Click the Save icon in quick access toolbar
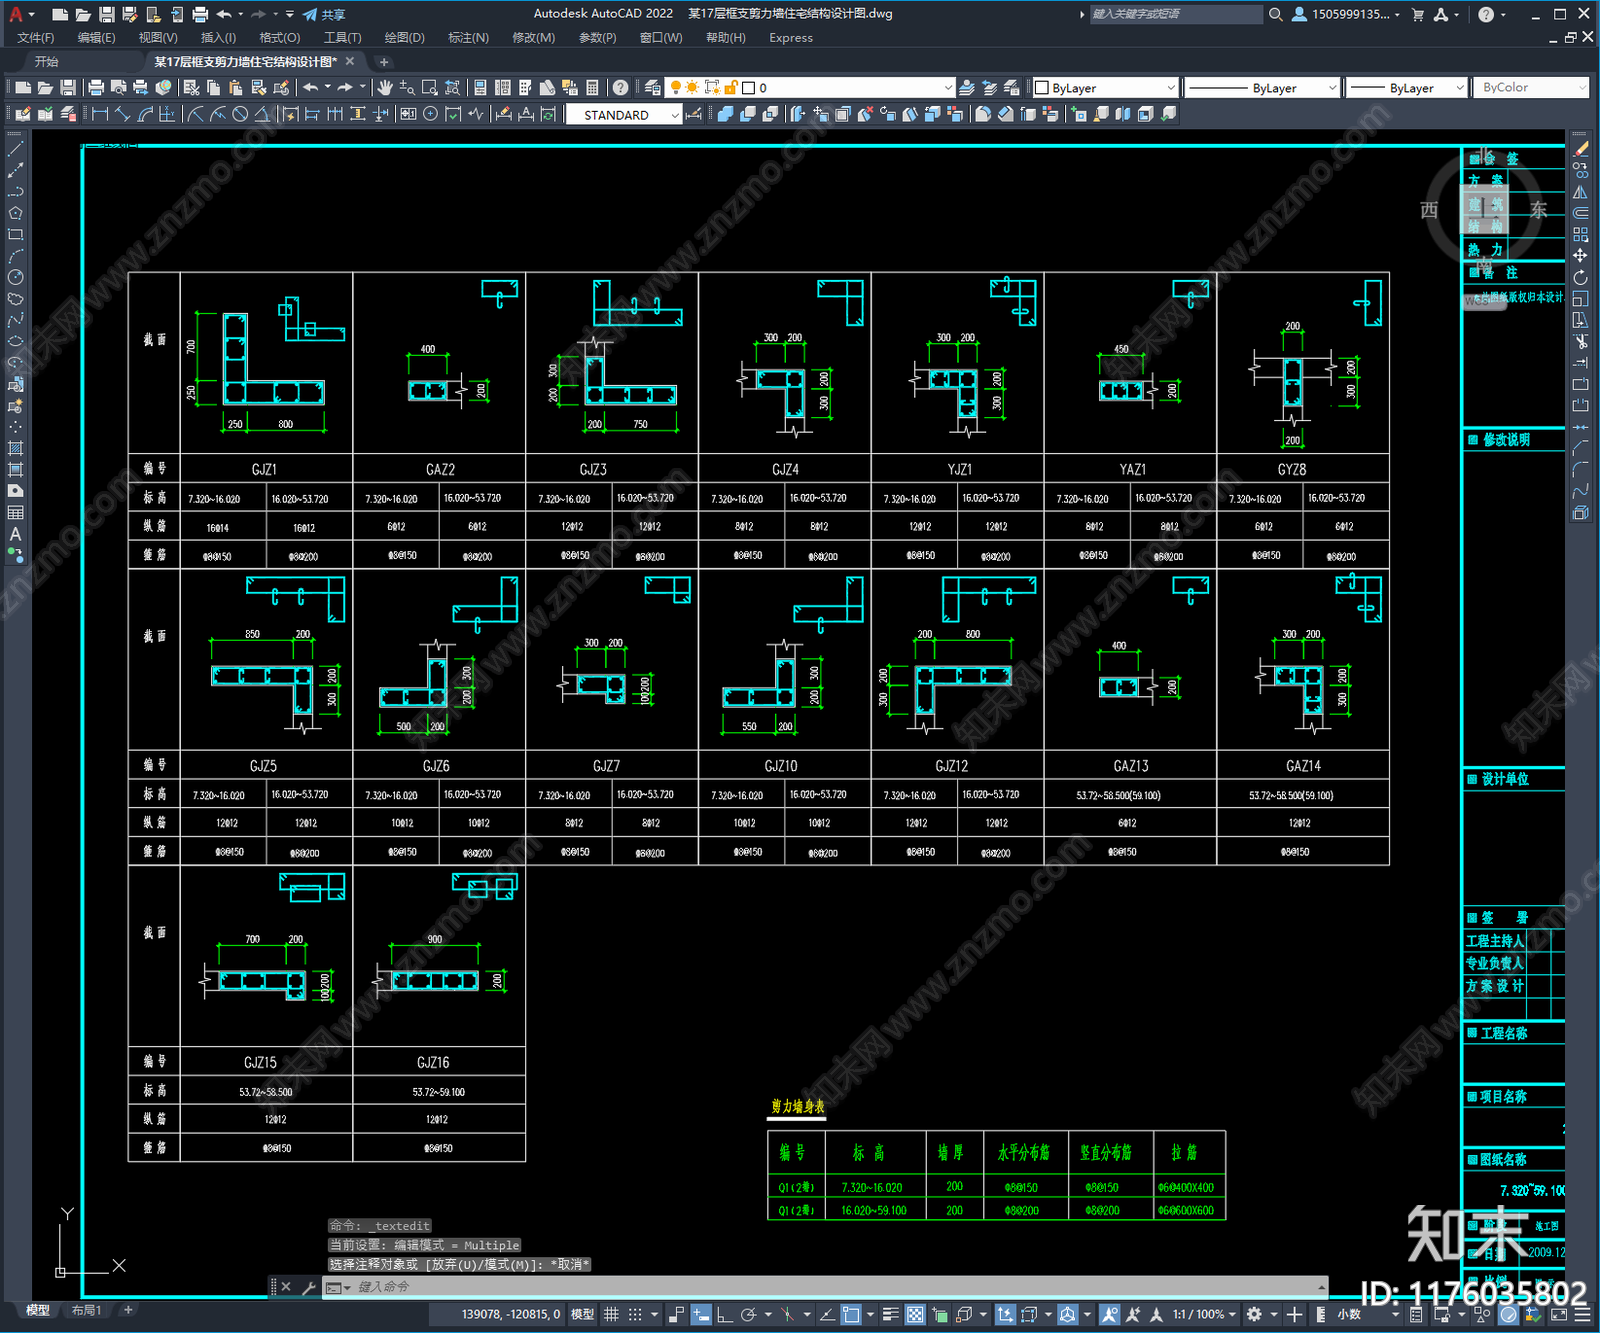Viewport: 1600px width, 1333px height. click(106, 15)
